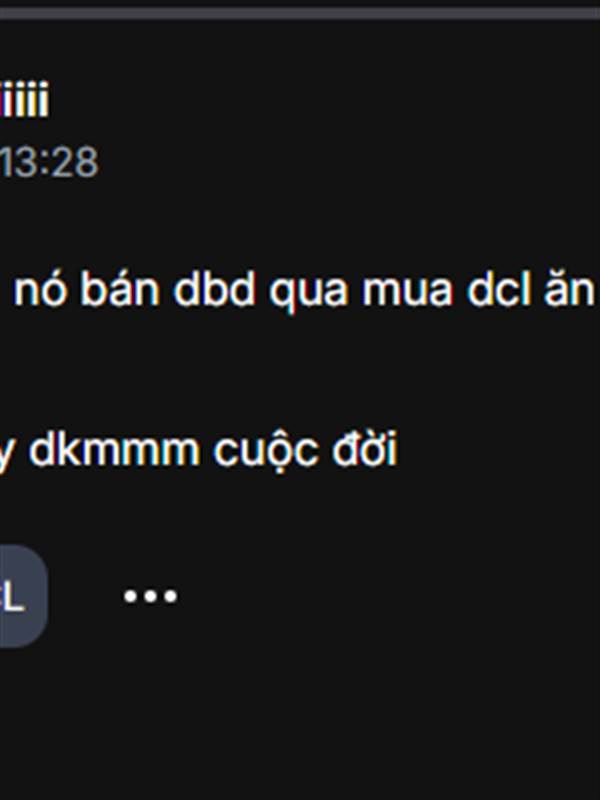Image resolution: width=600 pixels, height=800 pixels.
Task: Click the blank area right of the three dots
Action: click(x=388, y=595)
